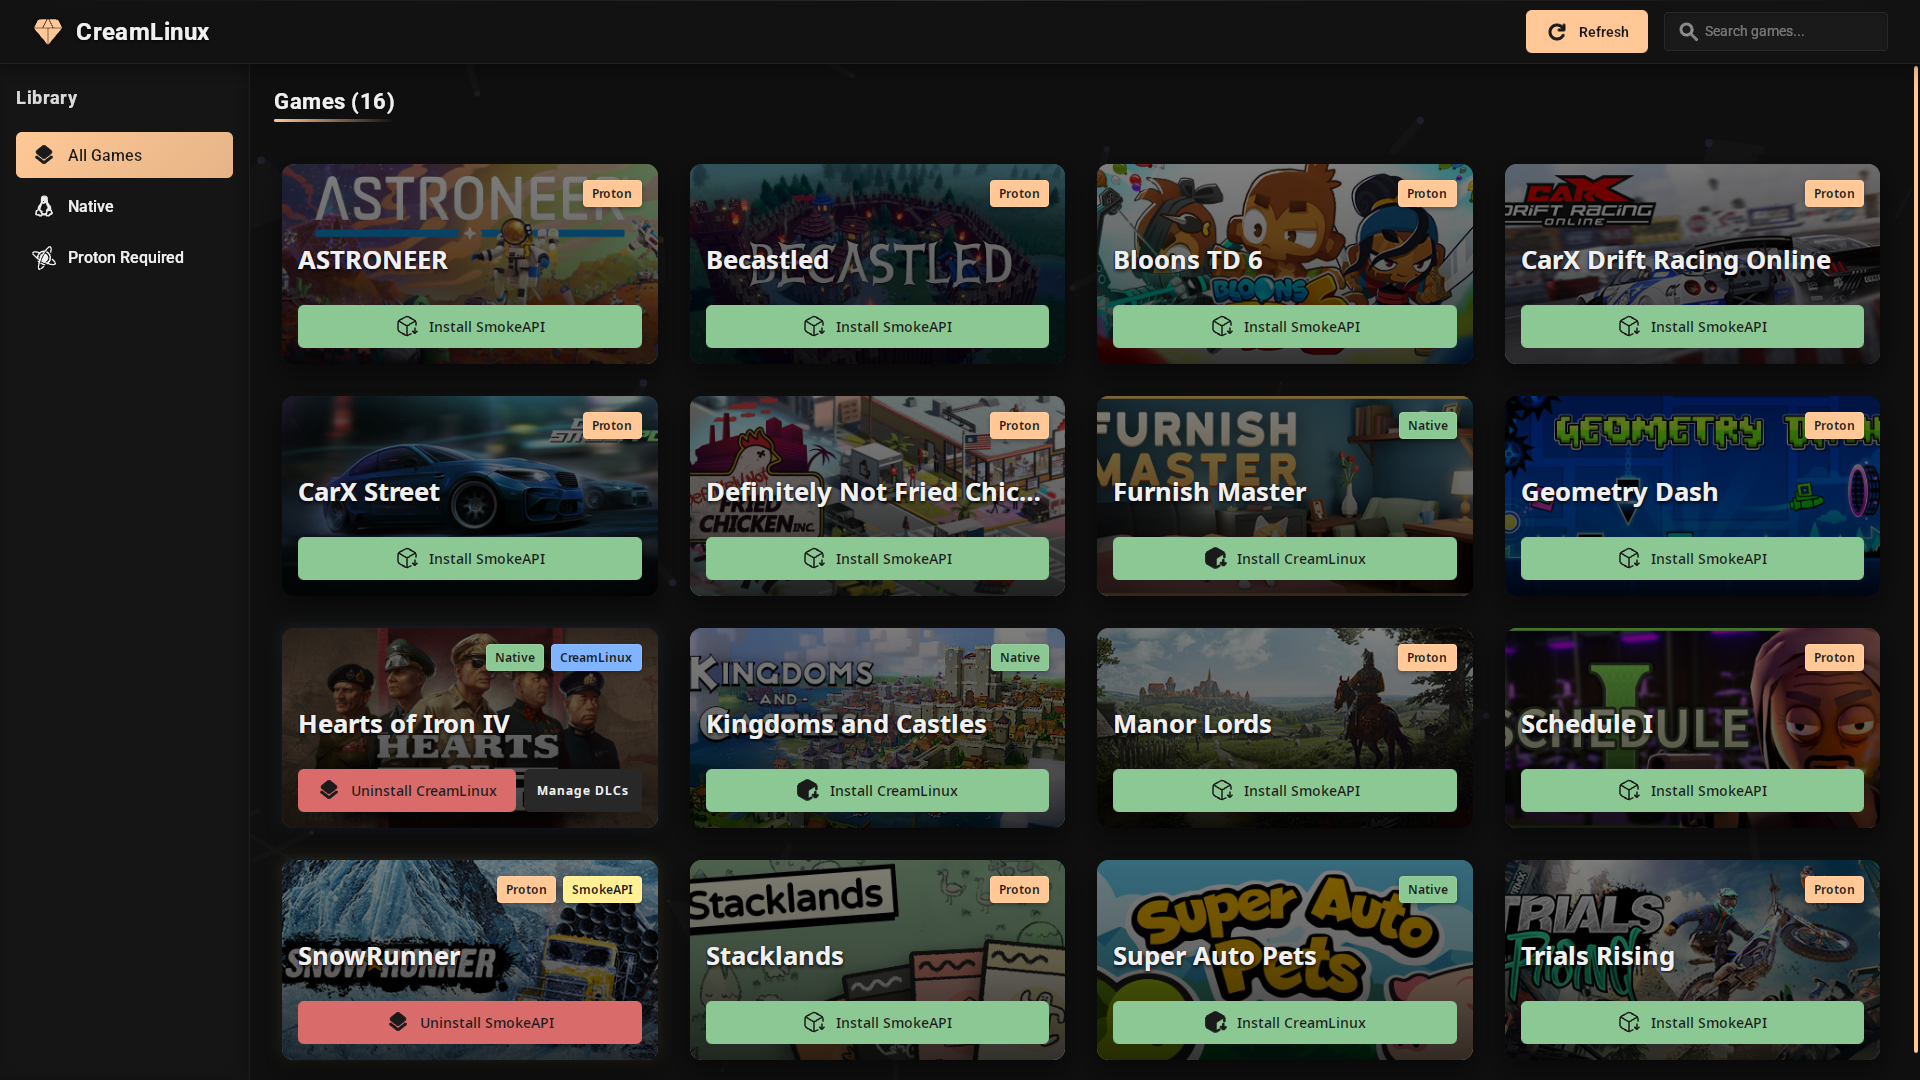Viewport: 1920px width, 1080px height.
Task: Click the atom icon beside Proton Required
Action: pos(44,257)
